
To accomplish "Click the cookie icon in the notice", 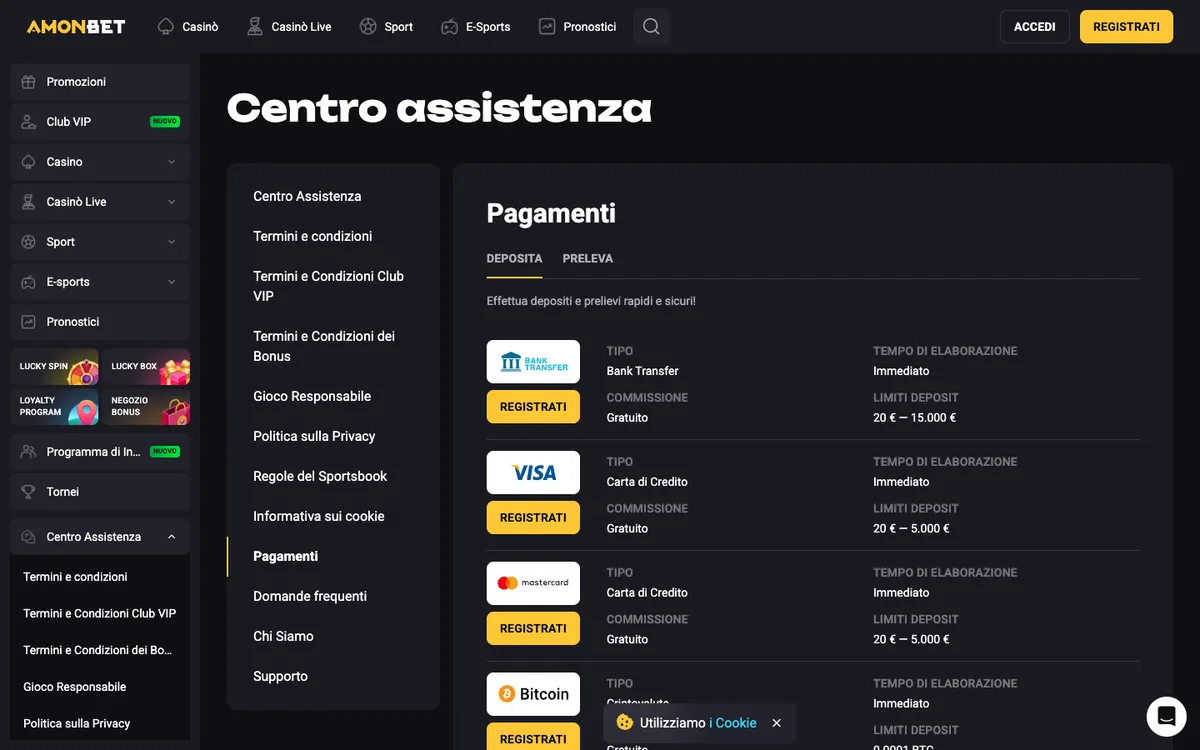I will coord(625,722).
